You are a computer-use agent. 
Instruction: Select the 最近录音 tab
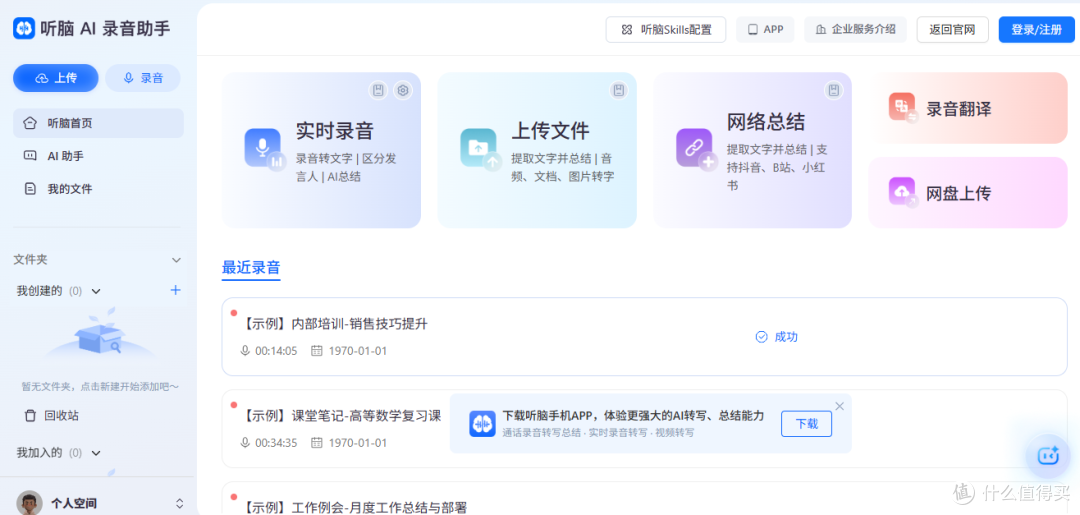tap(251, 269)
